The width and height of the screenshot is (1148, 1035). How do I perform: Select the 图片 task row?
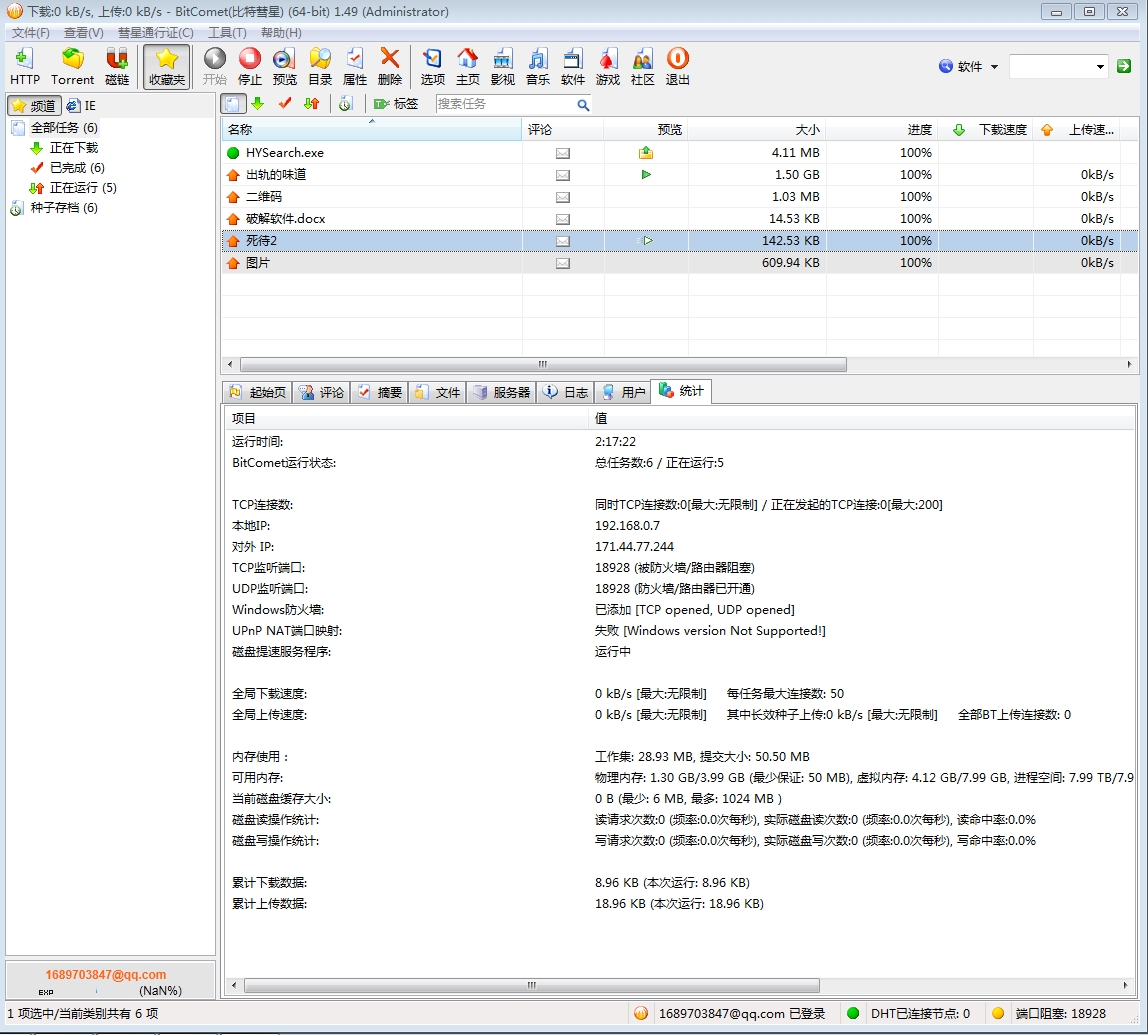coord(679,262)
